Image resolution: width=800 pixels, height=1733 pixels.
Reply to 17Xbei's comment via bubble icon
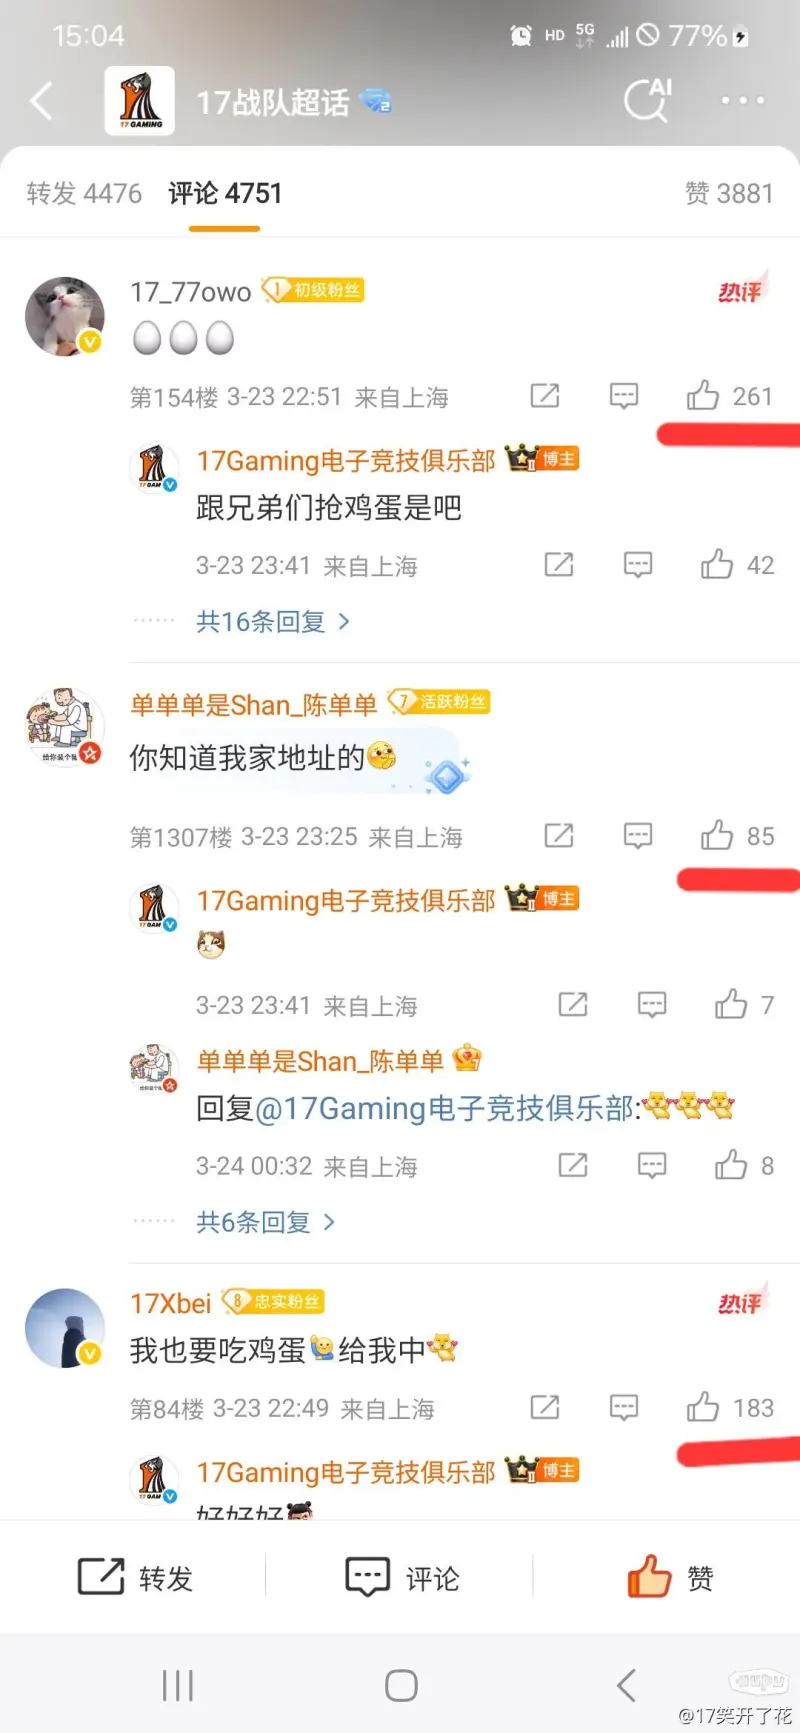[624, 1408]
